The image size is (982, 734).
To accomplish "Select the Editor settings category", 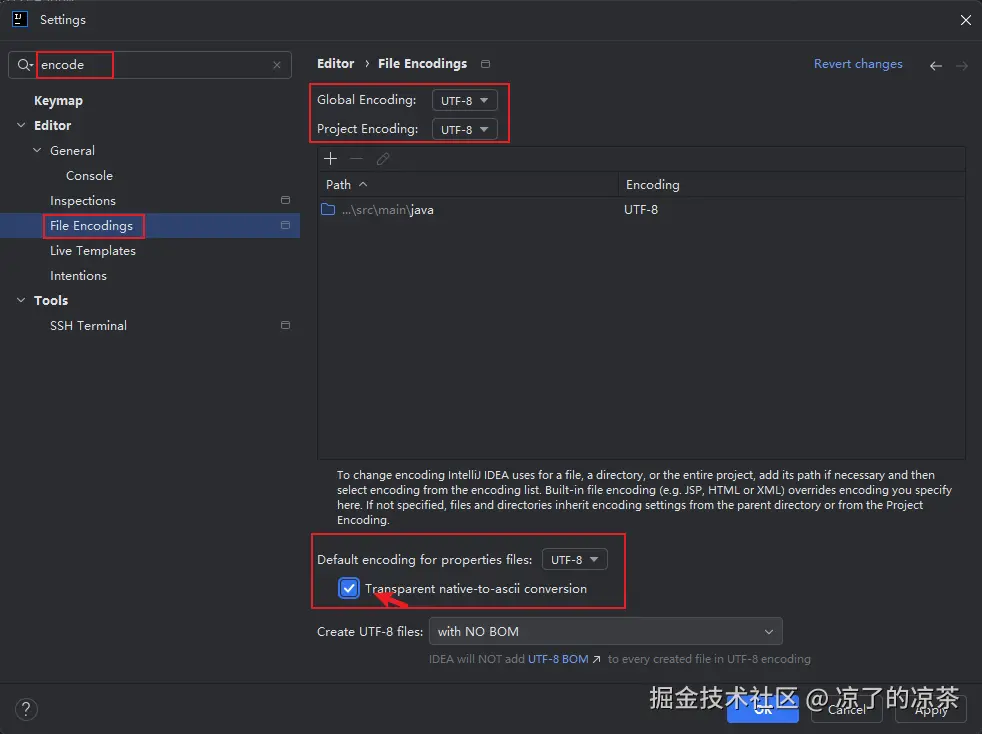I will pyautogui.click(x=53, y=125).
